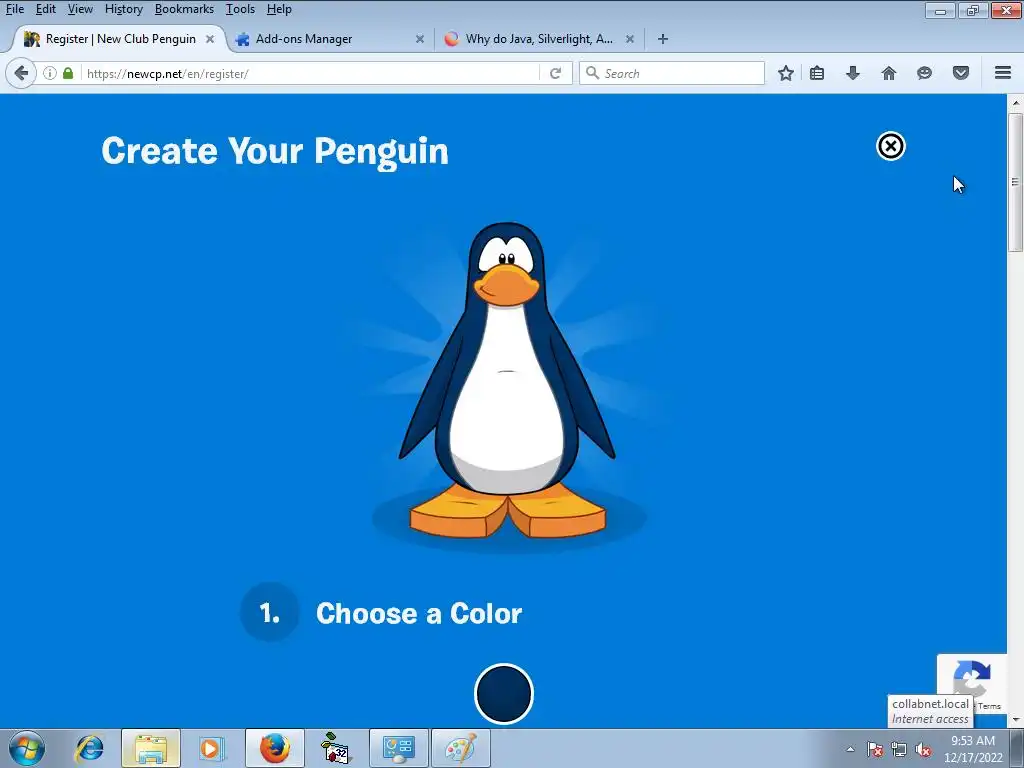The image size is (1024, 768).
Task: Open the solitaire cards app in taskbar
Action: coord(336,748)
